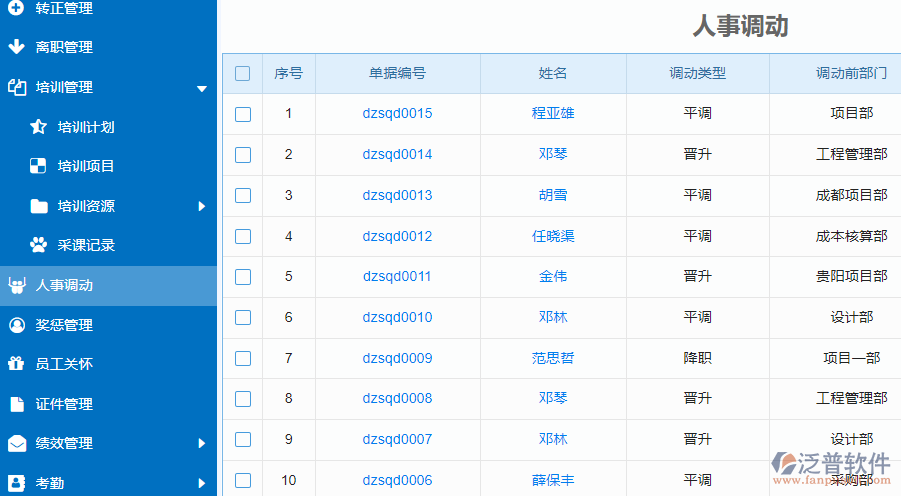This screenshot has height=496, width=901.
Task: Open record link dzsqd0013
Action: 397,195
